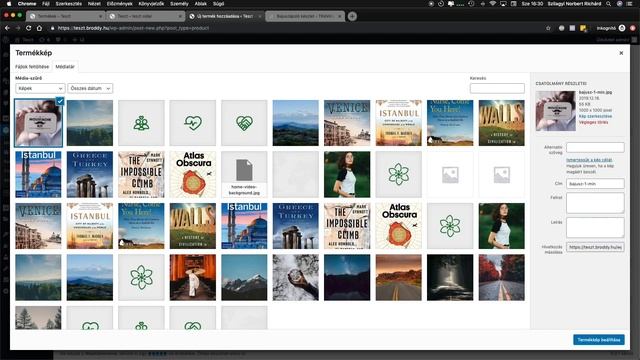This screenshot has height=360, width=640.
Task: Open the Ablak menu
Action: pyautogui.click(x=200, y=4)
